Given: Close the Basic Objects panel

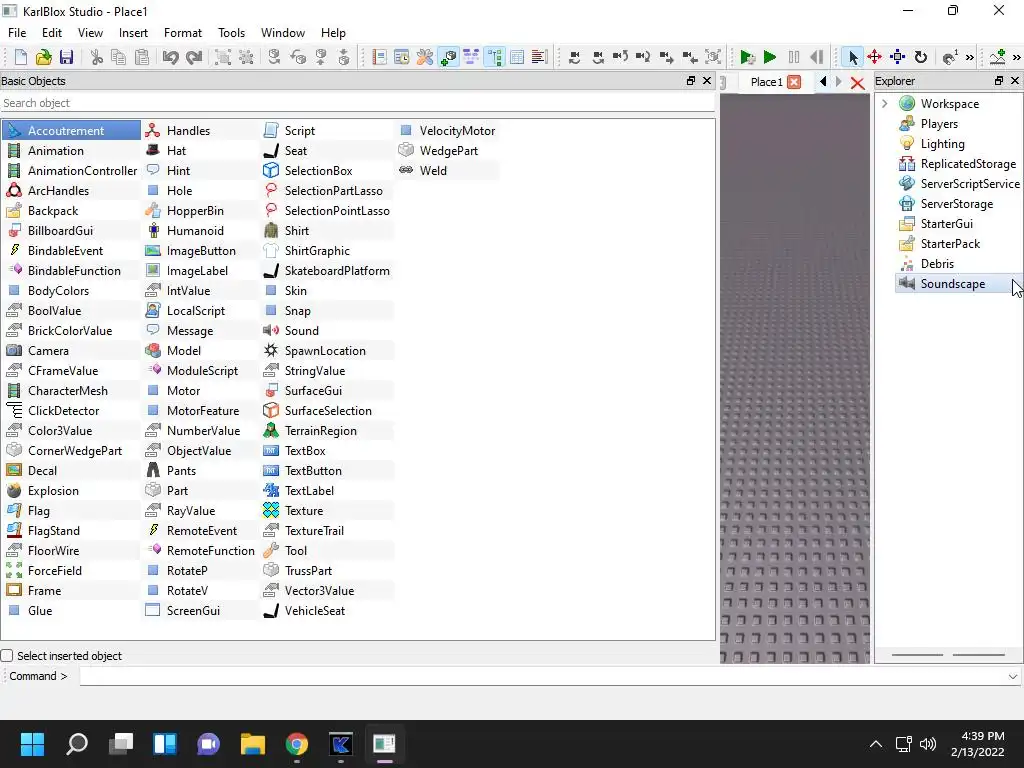Looking at the screenshot, I should (x=707, y=80).
